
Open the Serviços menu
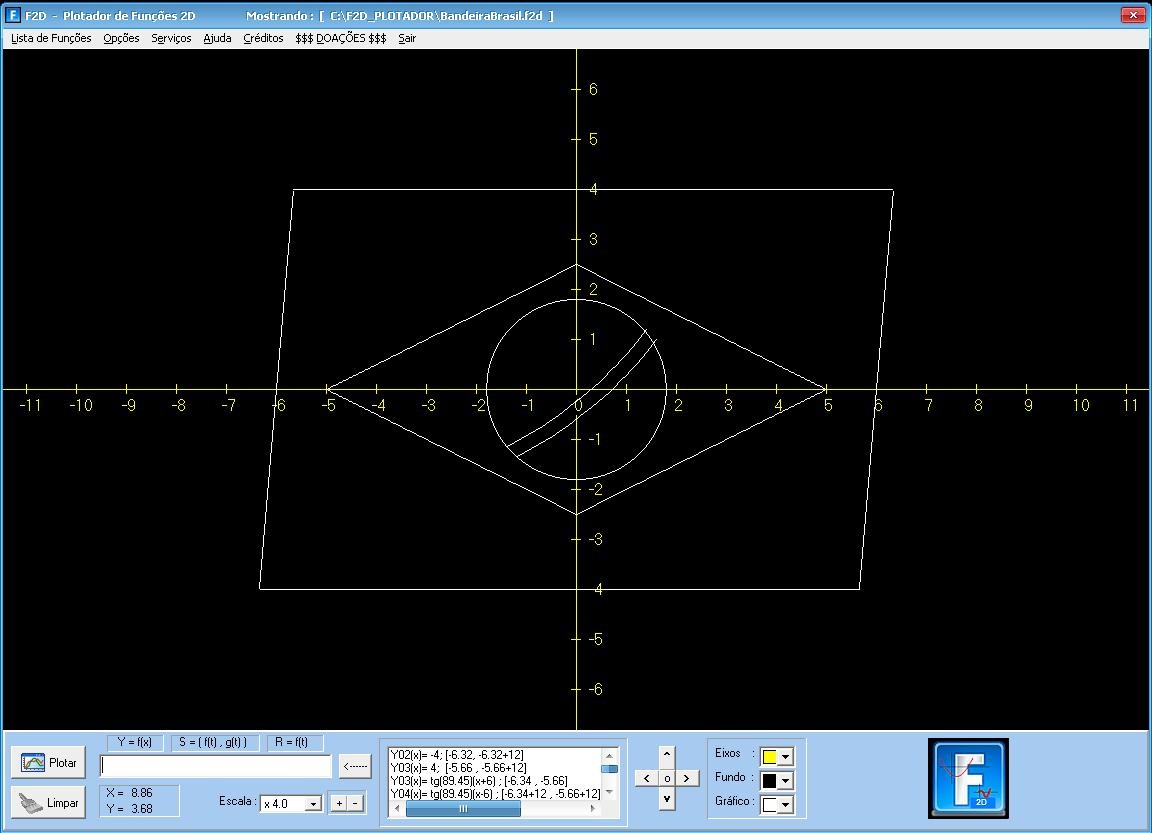point(171,38)
